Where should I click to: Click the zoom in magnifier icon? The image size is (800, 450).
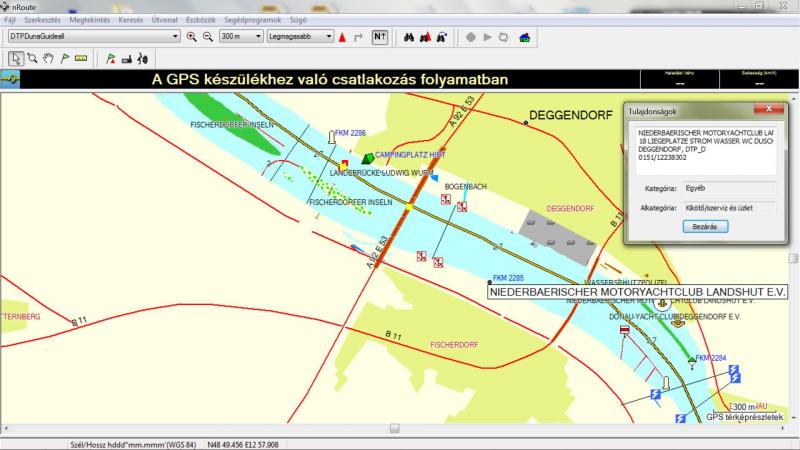pyautogui.click(x=191, y=37)
